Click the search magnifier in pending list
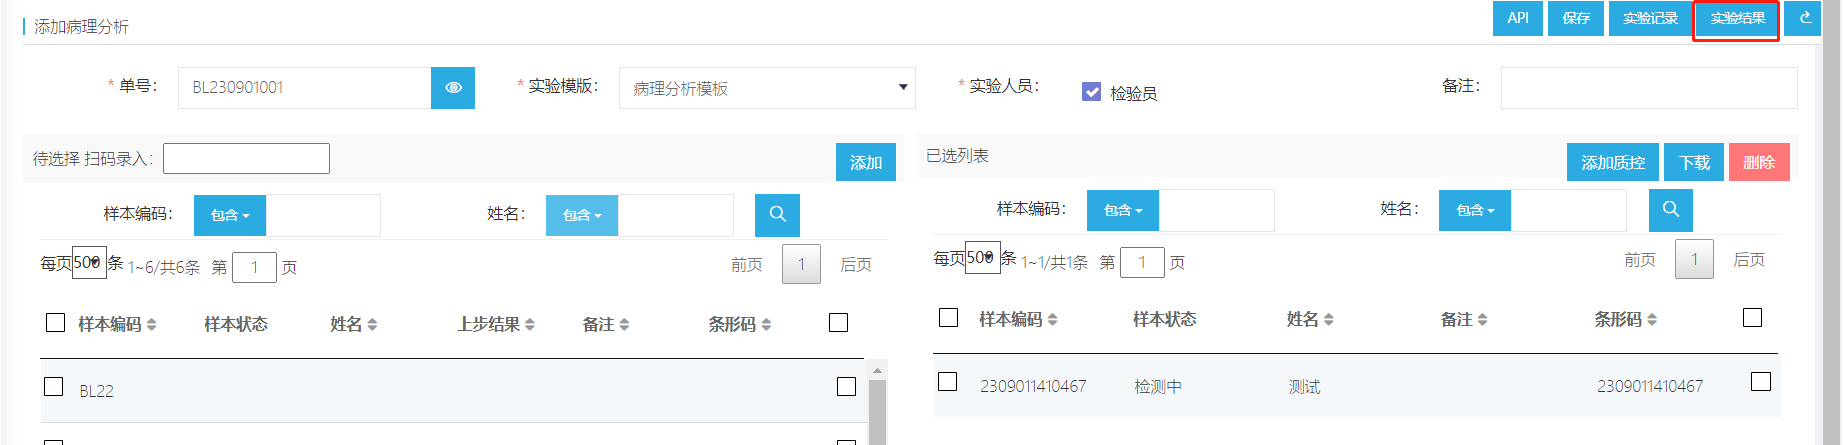 point(777,215)
